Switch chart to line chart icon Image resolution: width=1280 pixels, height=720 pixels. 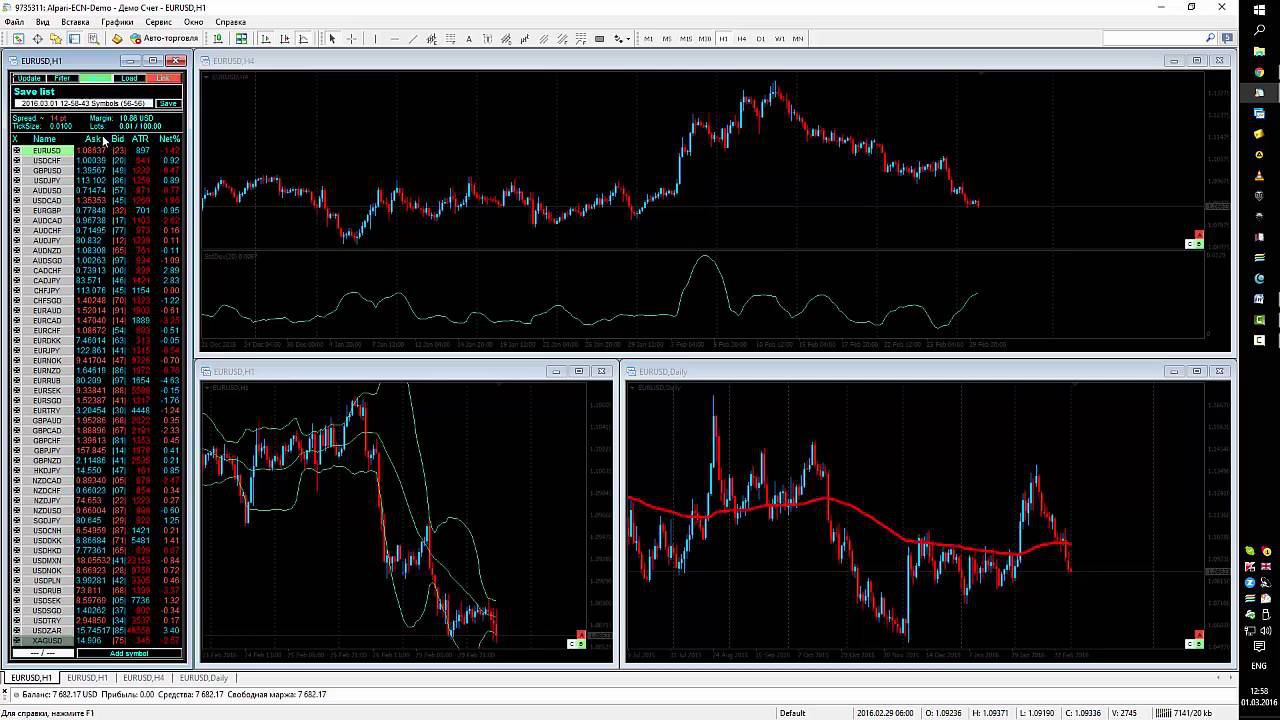coord(303,38)
